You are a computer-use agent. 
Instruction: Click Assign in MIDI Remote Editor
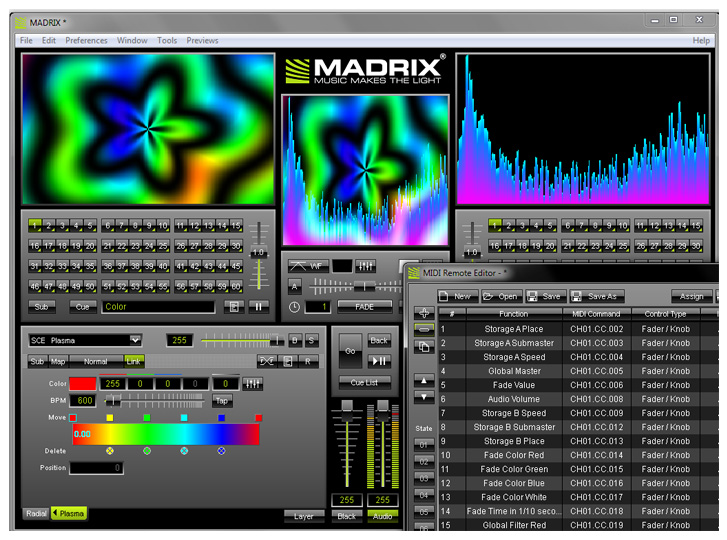[692, 296]
